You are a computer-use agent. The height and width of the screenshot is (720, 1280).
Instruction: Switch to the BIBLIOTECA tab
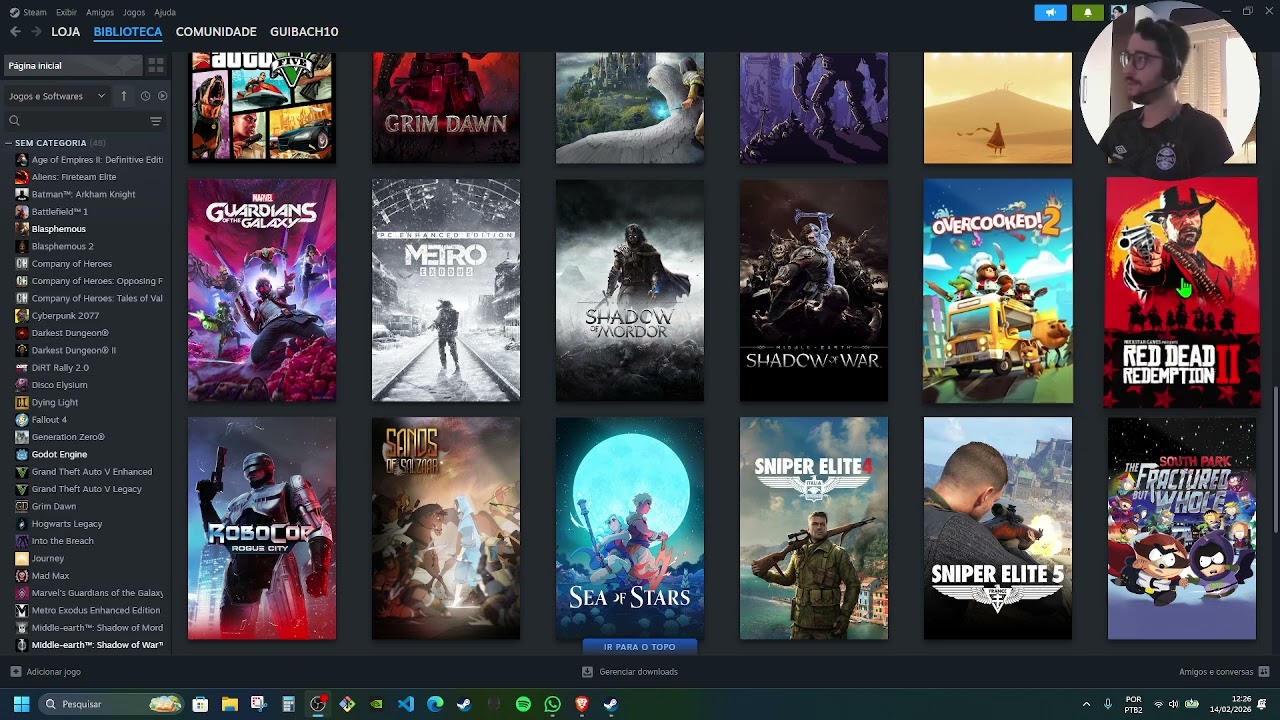tap(128, 32)
